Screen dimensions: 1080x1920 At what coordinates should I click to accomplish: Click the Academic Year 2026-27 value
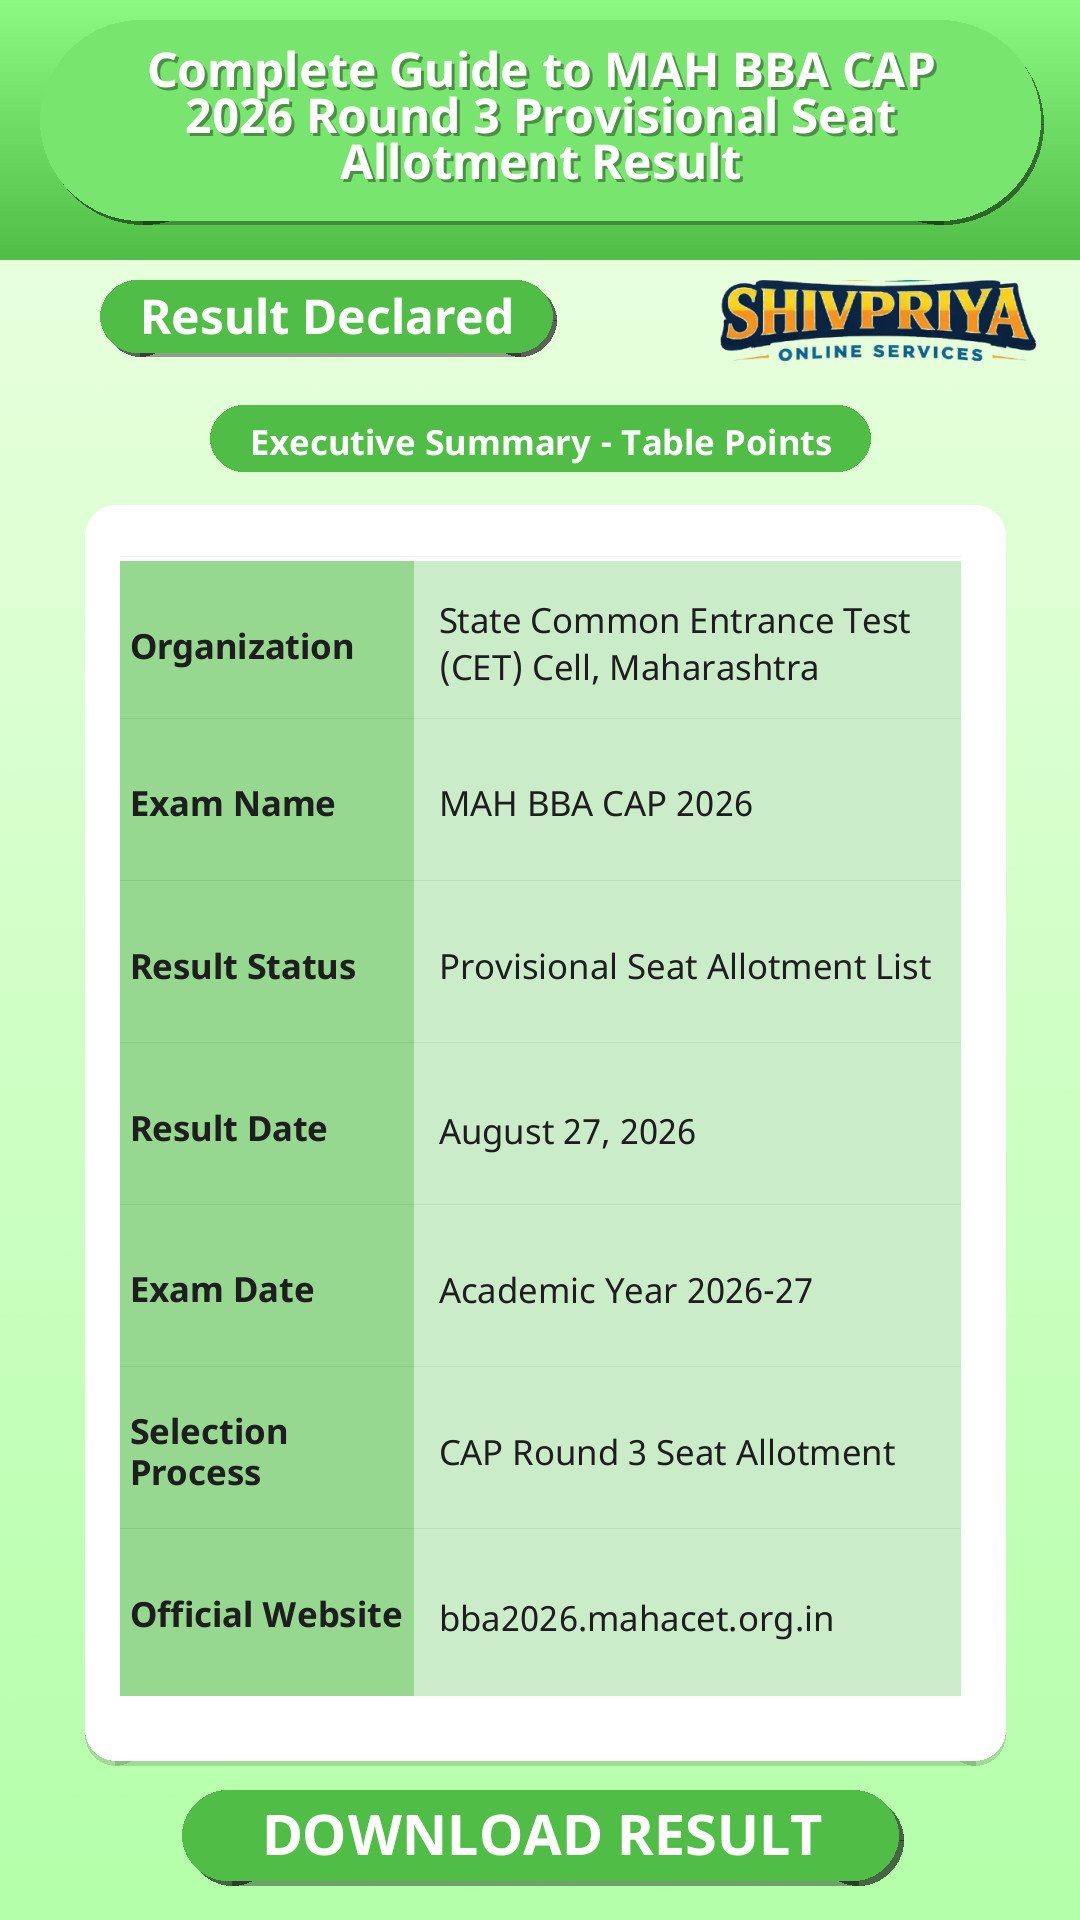tap(626, 1291)
